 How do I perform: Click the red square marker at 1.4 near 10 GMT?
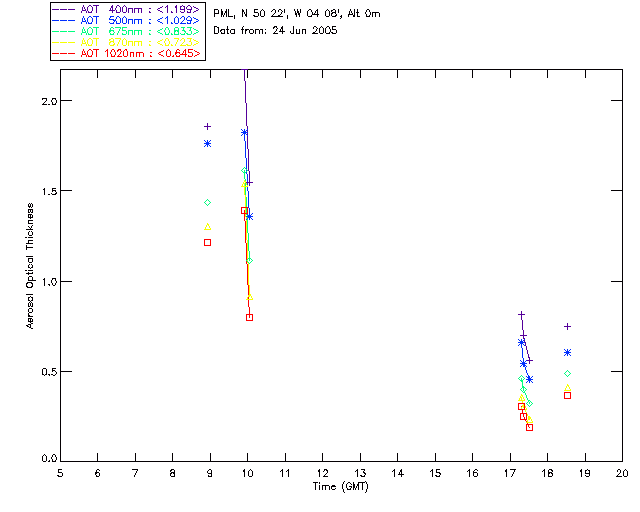point(244,211)
